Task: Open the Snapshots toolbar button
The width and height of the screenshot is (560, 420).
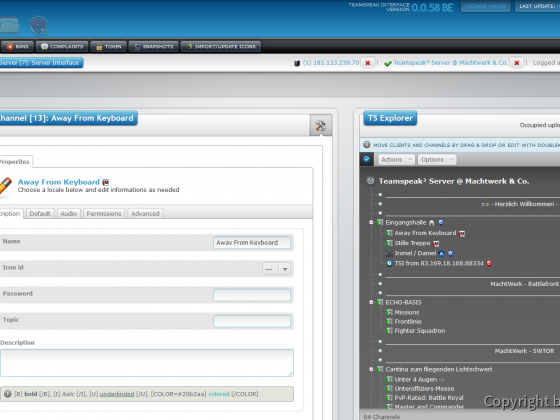Action: [154, 46]
